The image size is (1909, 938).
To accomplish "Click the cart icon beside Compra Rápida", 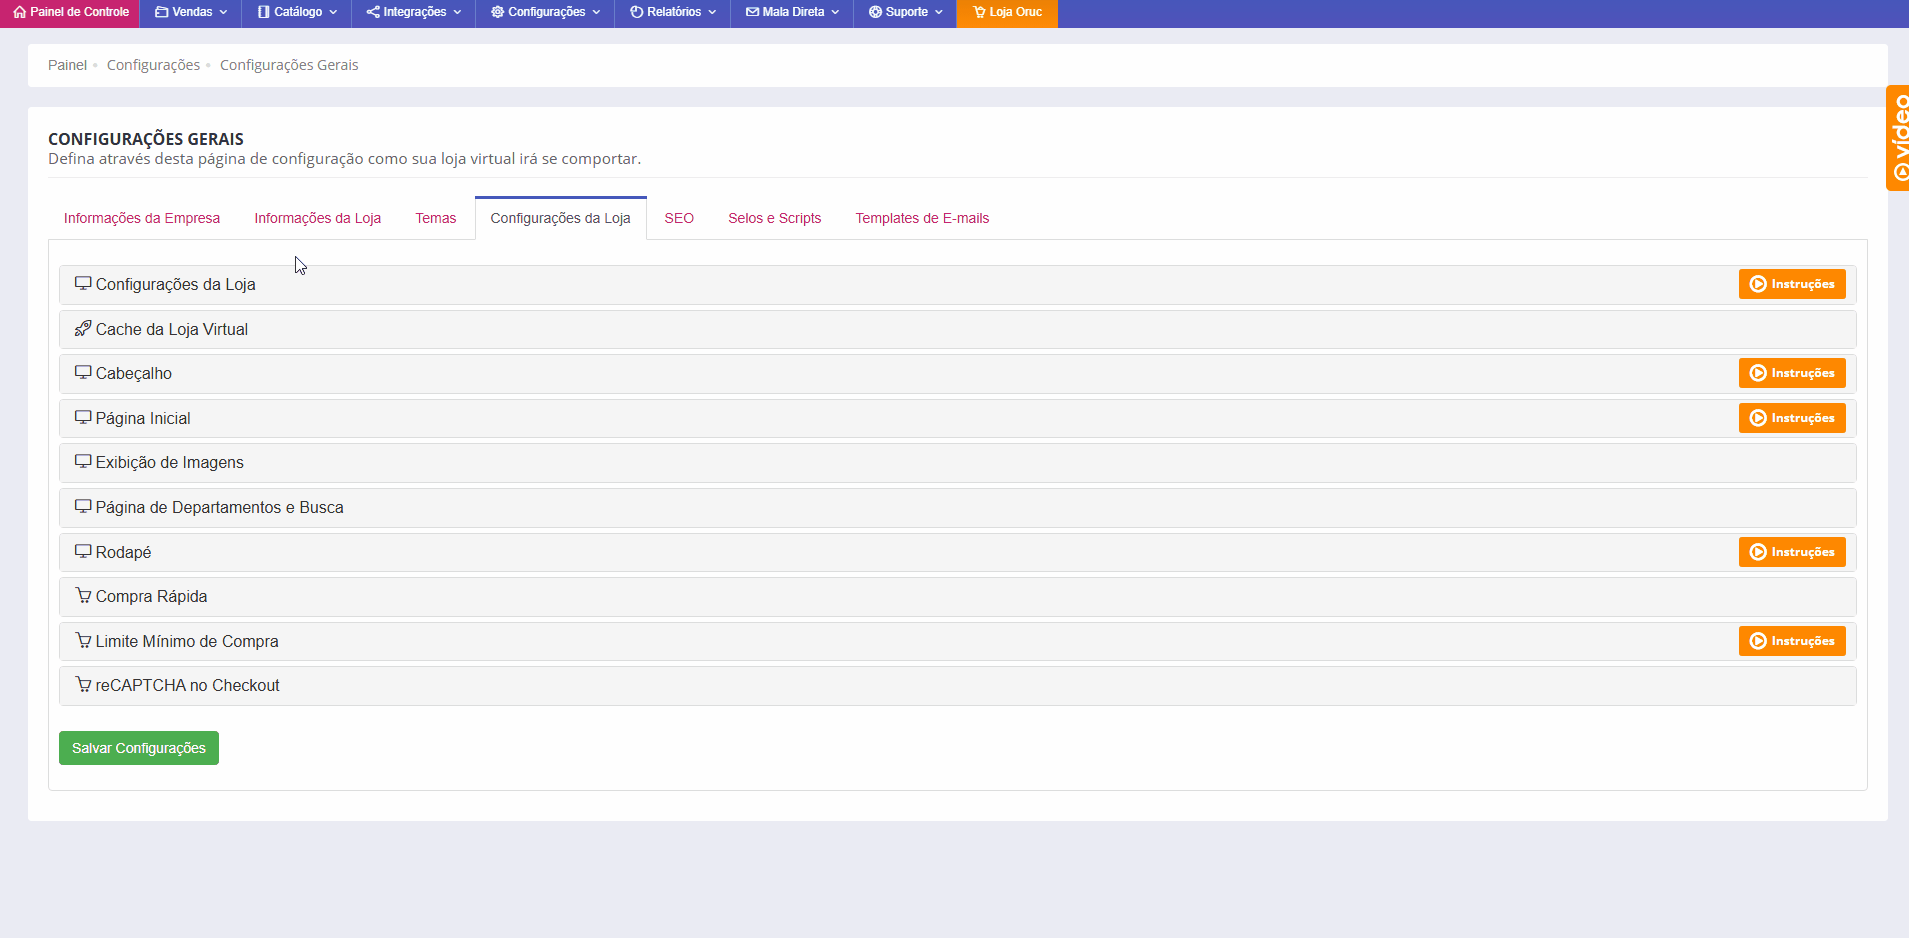I will click(83, 596).
